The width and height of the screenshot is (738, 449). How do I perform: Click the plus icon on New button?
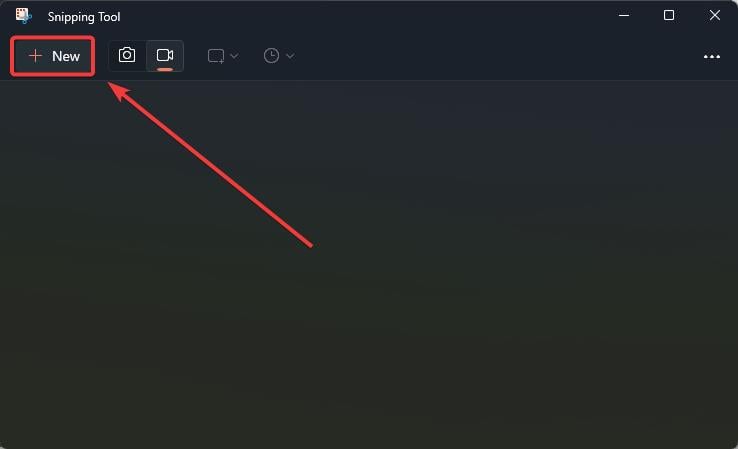pyautogui.click(x=35, y=56)
